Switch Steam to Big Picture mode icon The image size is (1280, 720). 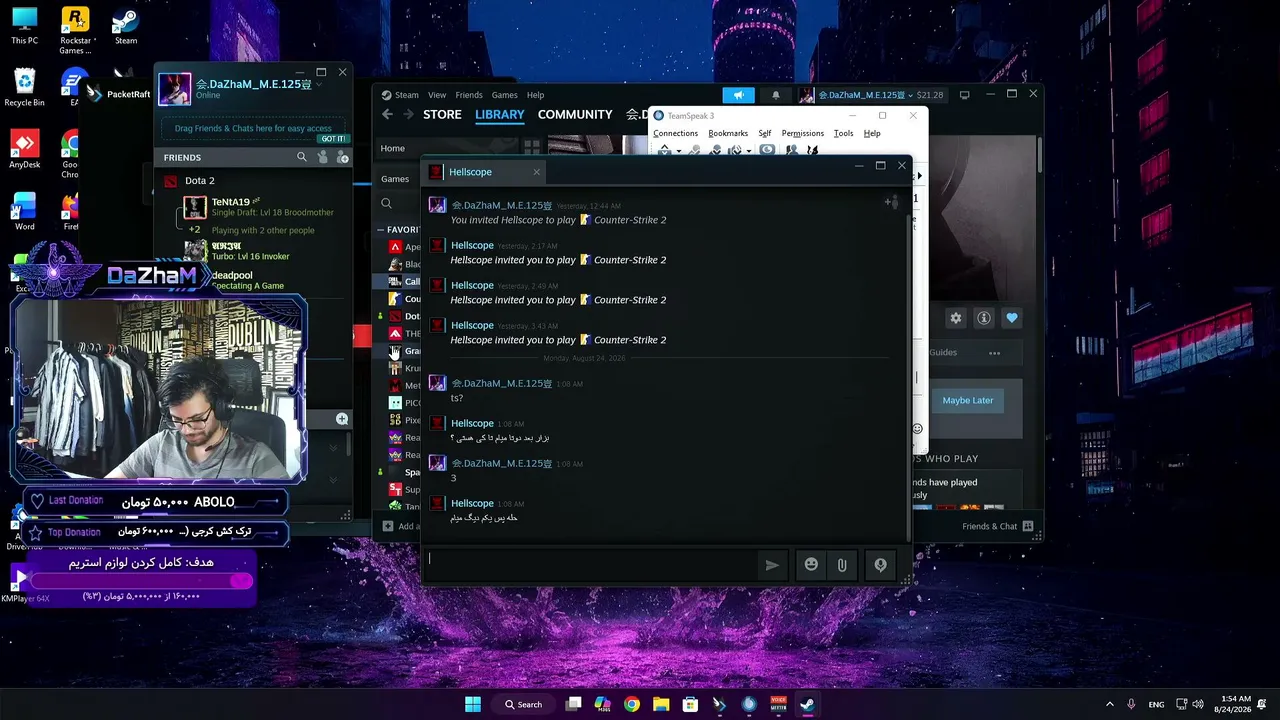click(x=964, y=95)
